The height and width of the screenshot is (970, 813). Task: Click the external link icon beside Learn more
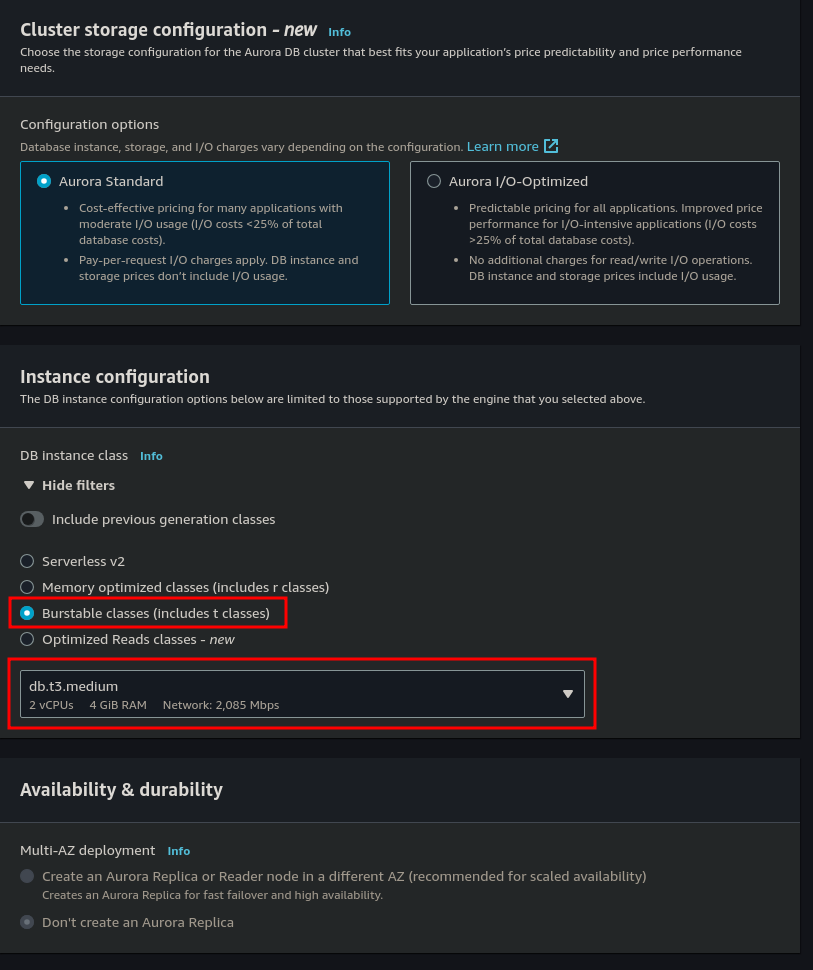551,146
